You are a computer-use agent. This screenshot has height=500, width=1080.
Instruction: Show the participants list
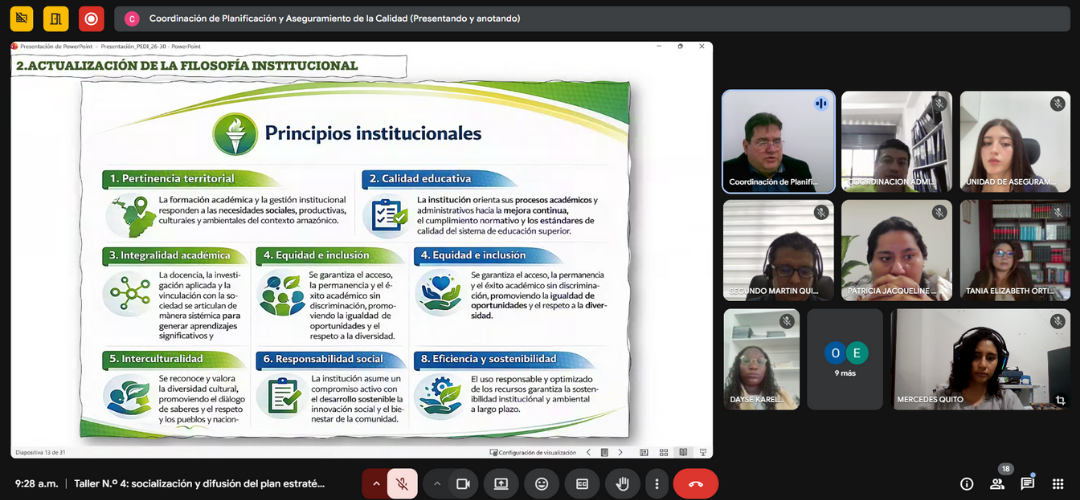(x=997, y=484)
